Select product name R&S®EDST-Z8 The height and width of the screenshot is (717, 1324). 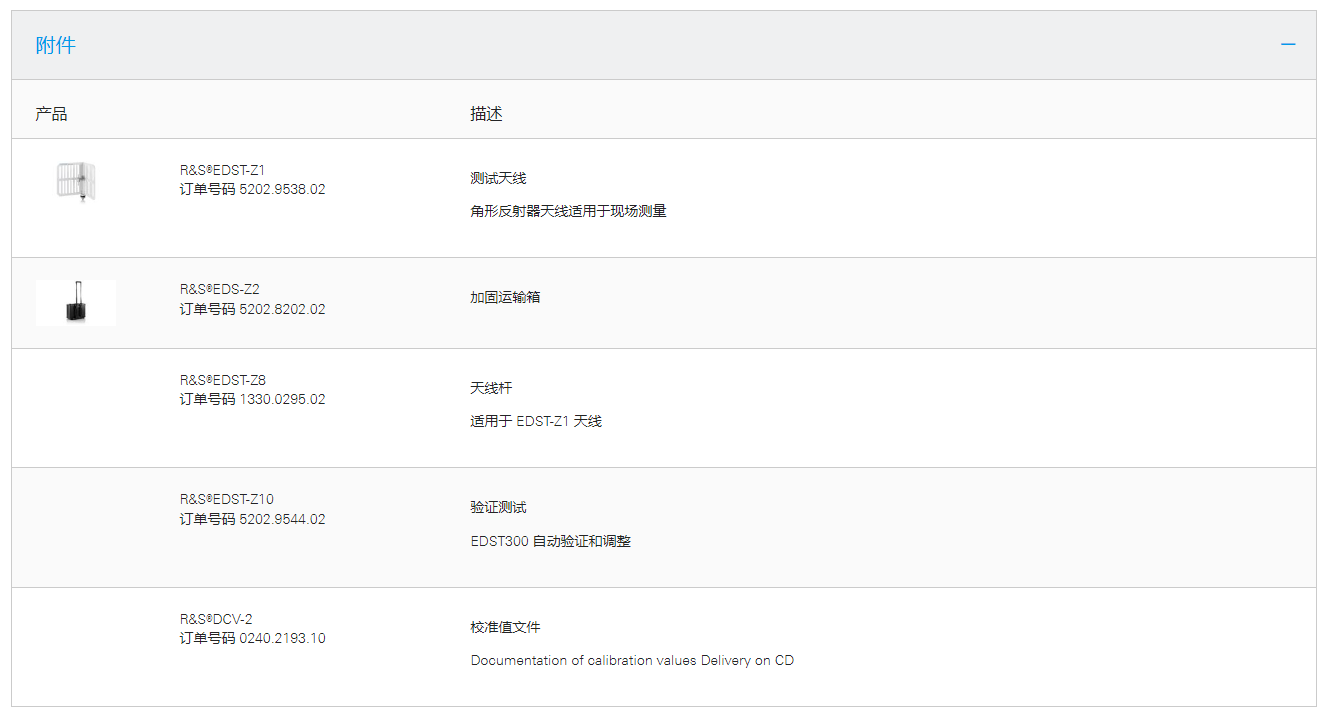click(222, 380)
